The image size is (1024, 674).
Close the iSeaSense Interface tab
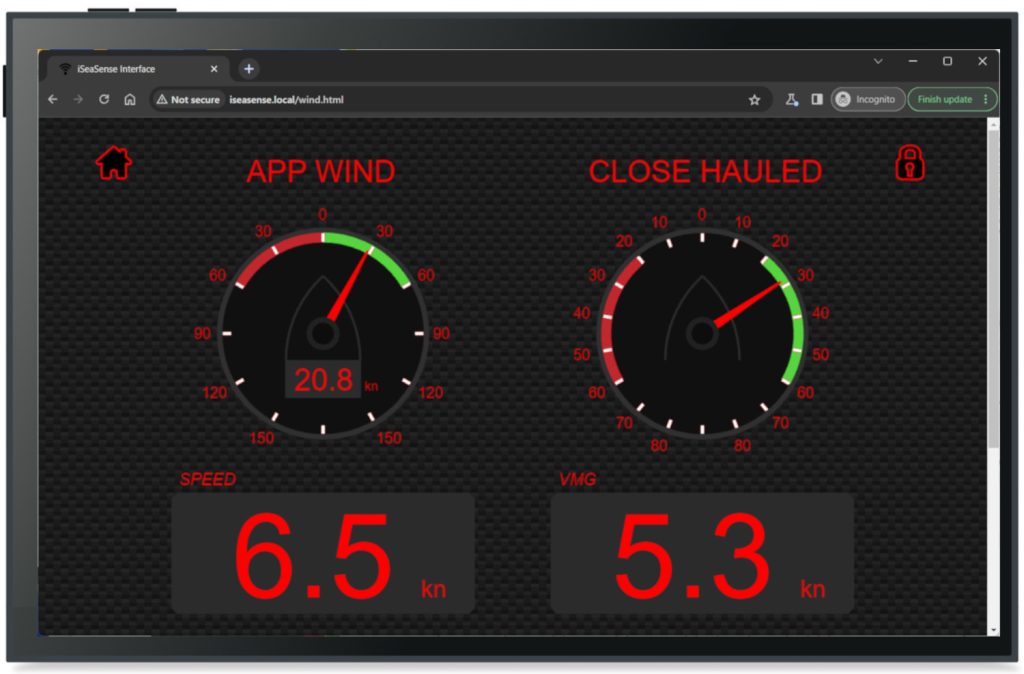pos(214,69)
